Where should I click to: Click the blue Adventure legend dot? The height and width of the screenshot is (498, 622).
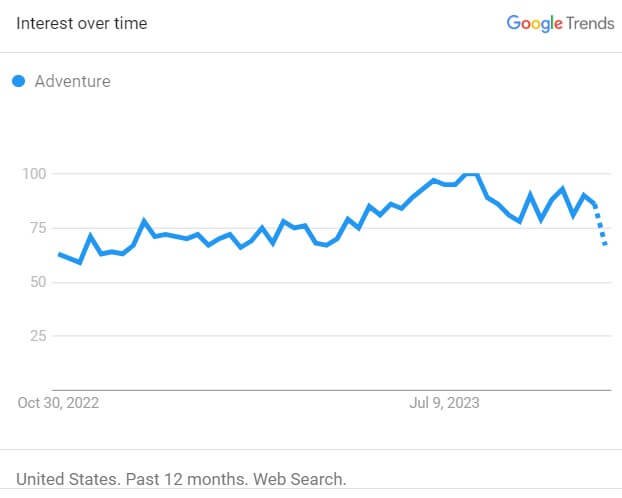(19, 81)
